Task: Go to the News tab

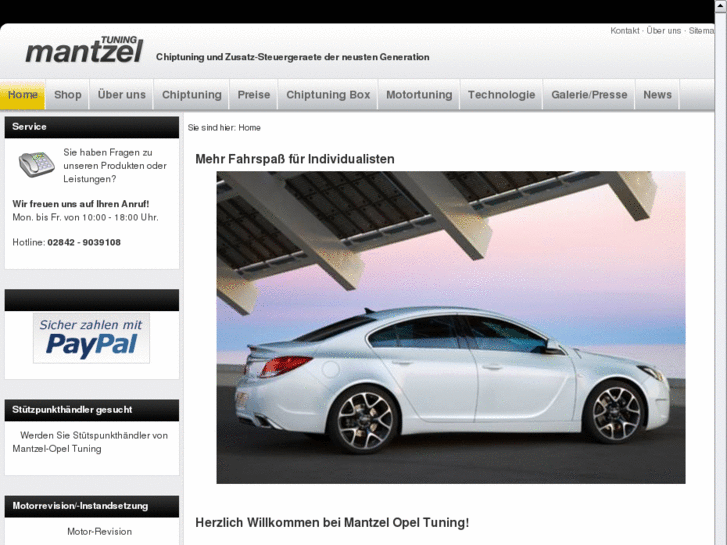Action: (657, 95)
